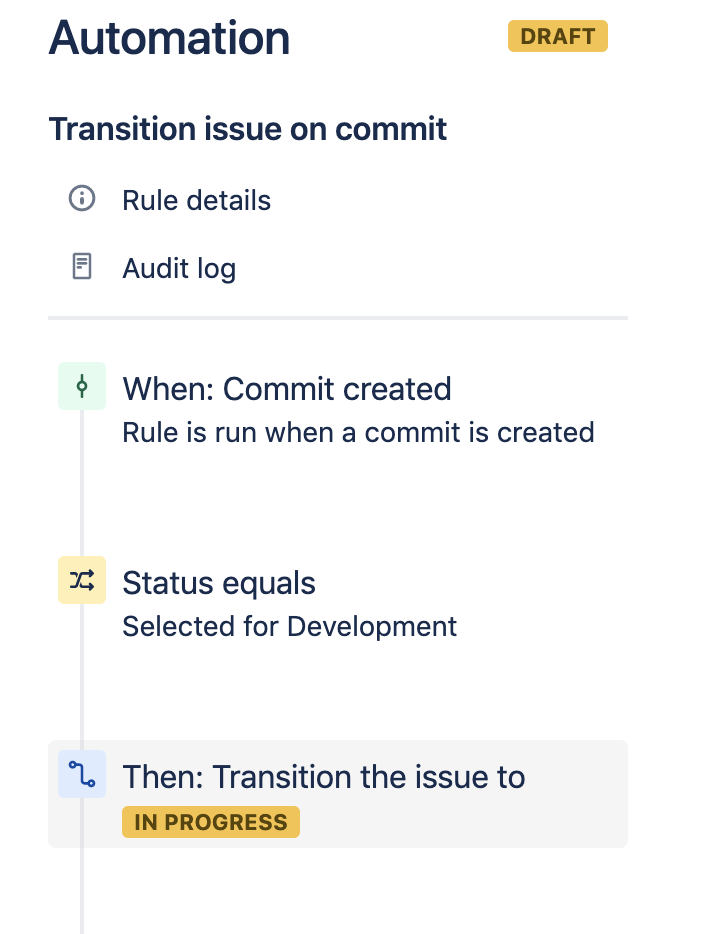This screenshot has width=710, height=934.
Task: Click the IN PROGRESS yellow lozenge
Action: [210, 821]
